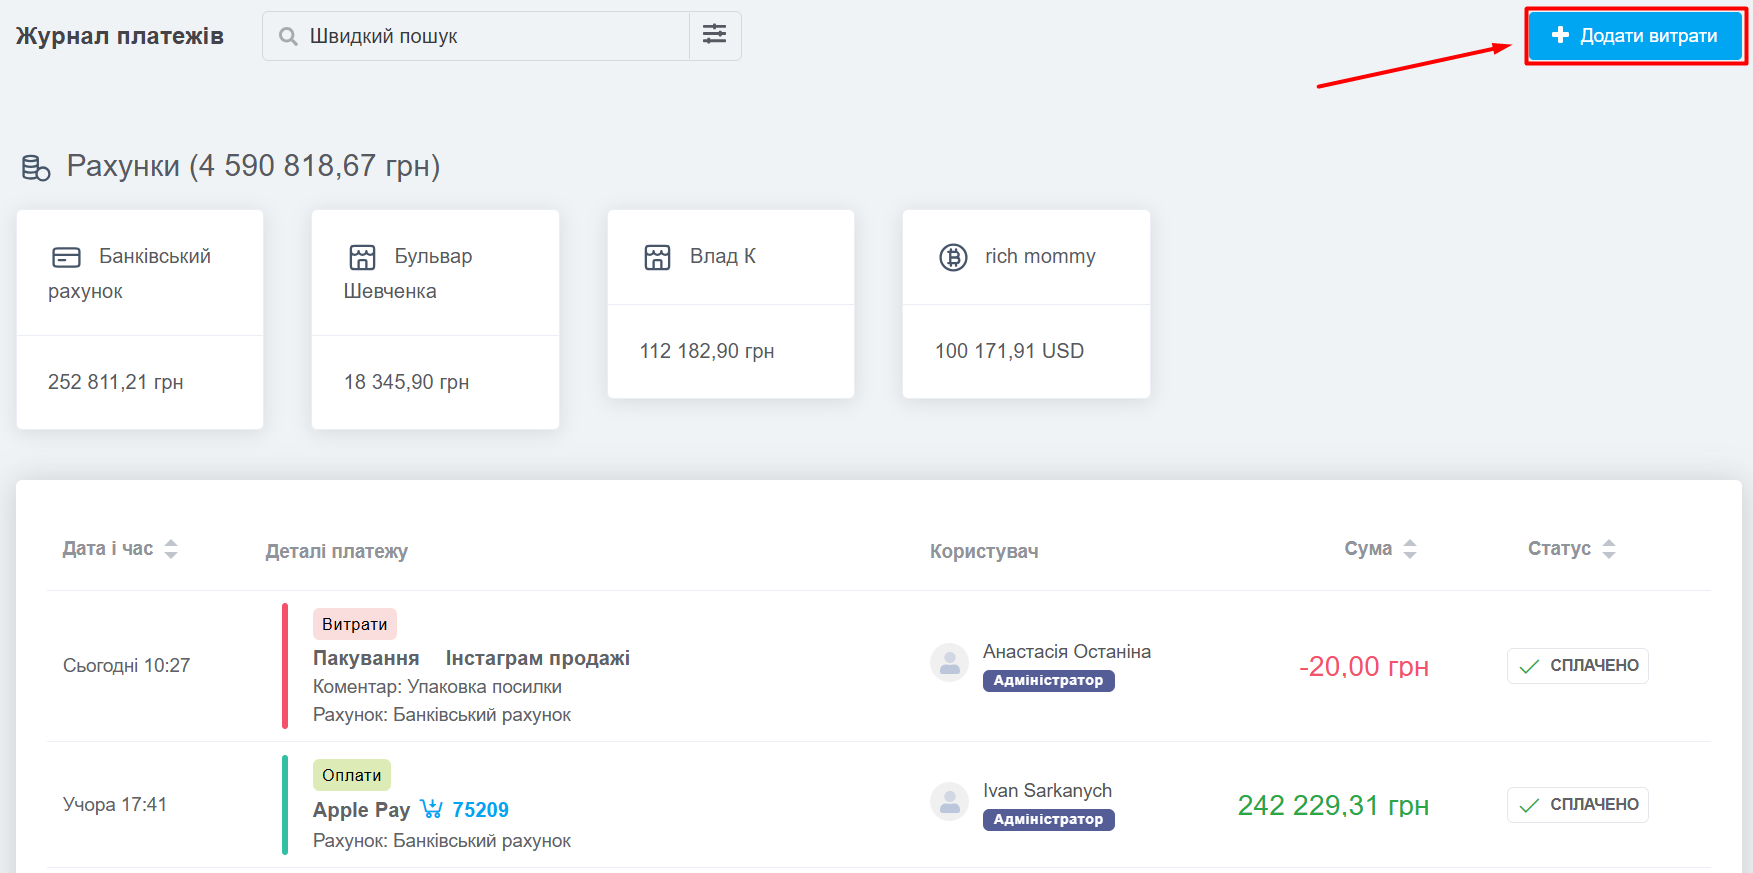This screenshot has height=873, width=1753.
Task: Click the store icon on Бульвар Шевченка
Action: pos(362,258)
